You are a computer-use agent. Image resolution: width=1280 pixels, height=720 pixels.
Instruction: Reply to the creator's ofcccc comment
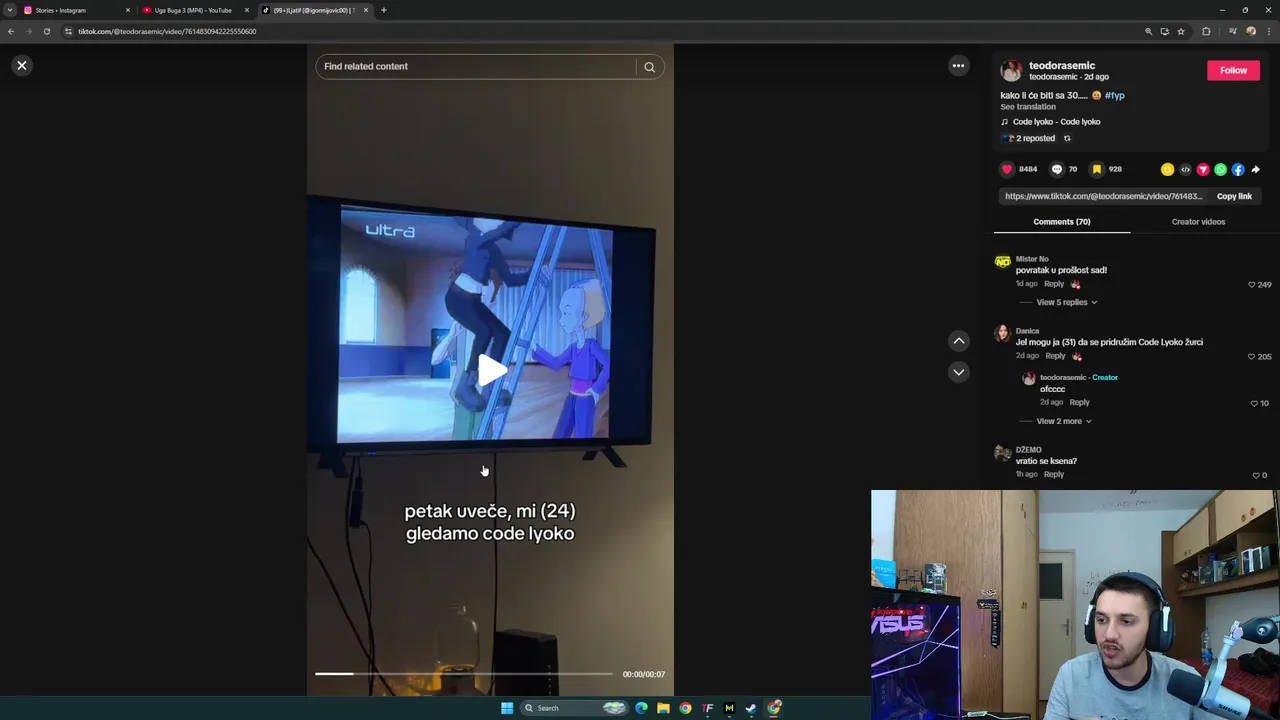[1079, 402]
